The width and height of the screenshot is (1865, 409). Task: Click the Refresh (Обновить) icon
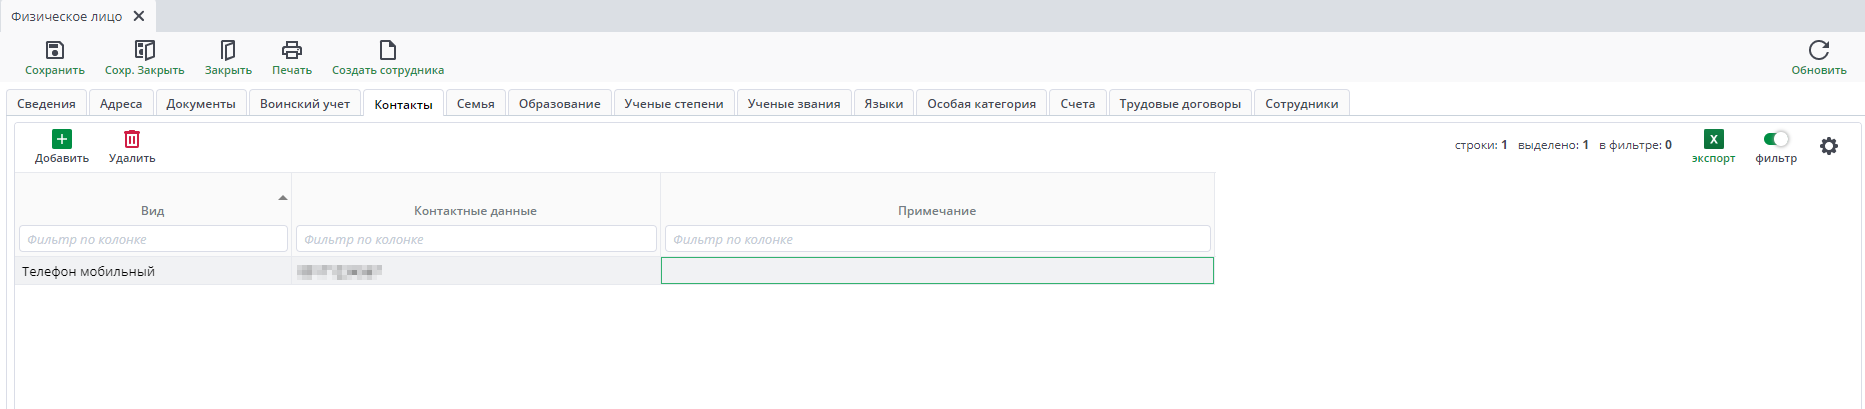click(x=1819, y=50)
